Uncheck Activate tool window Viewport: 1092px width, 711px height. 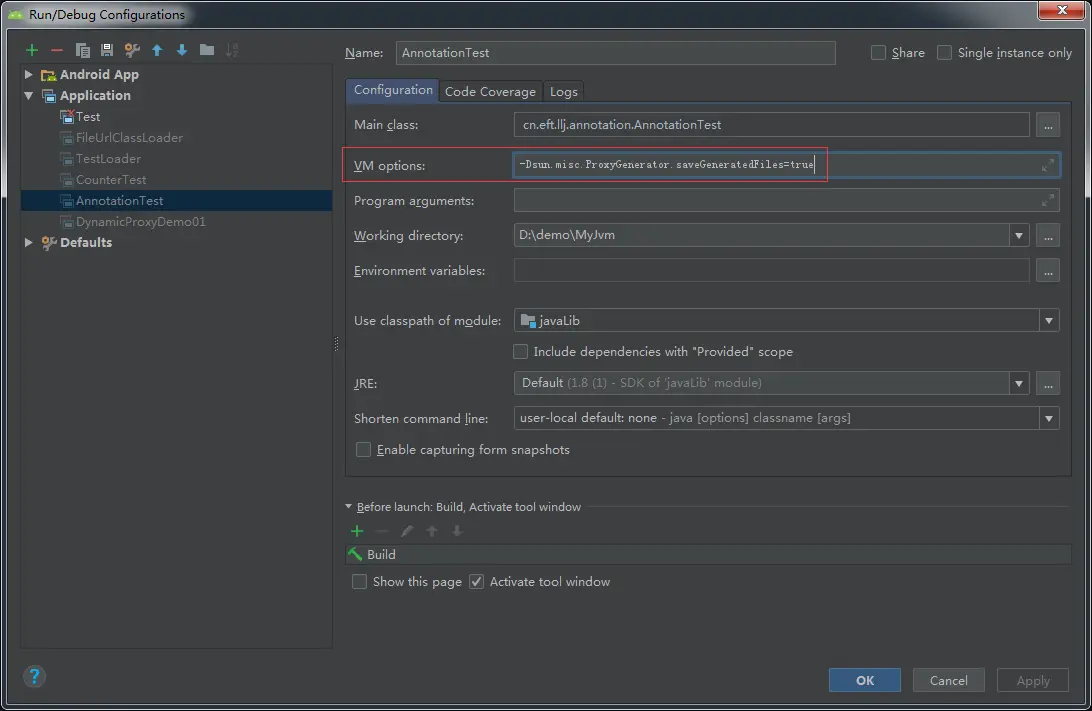pyautogui.click(x=476, y=581)
